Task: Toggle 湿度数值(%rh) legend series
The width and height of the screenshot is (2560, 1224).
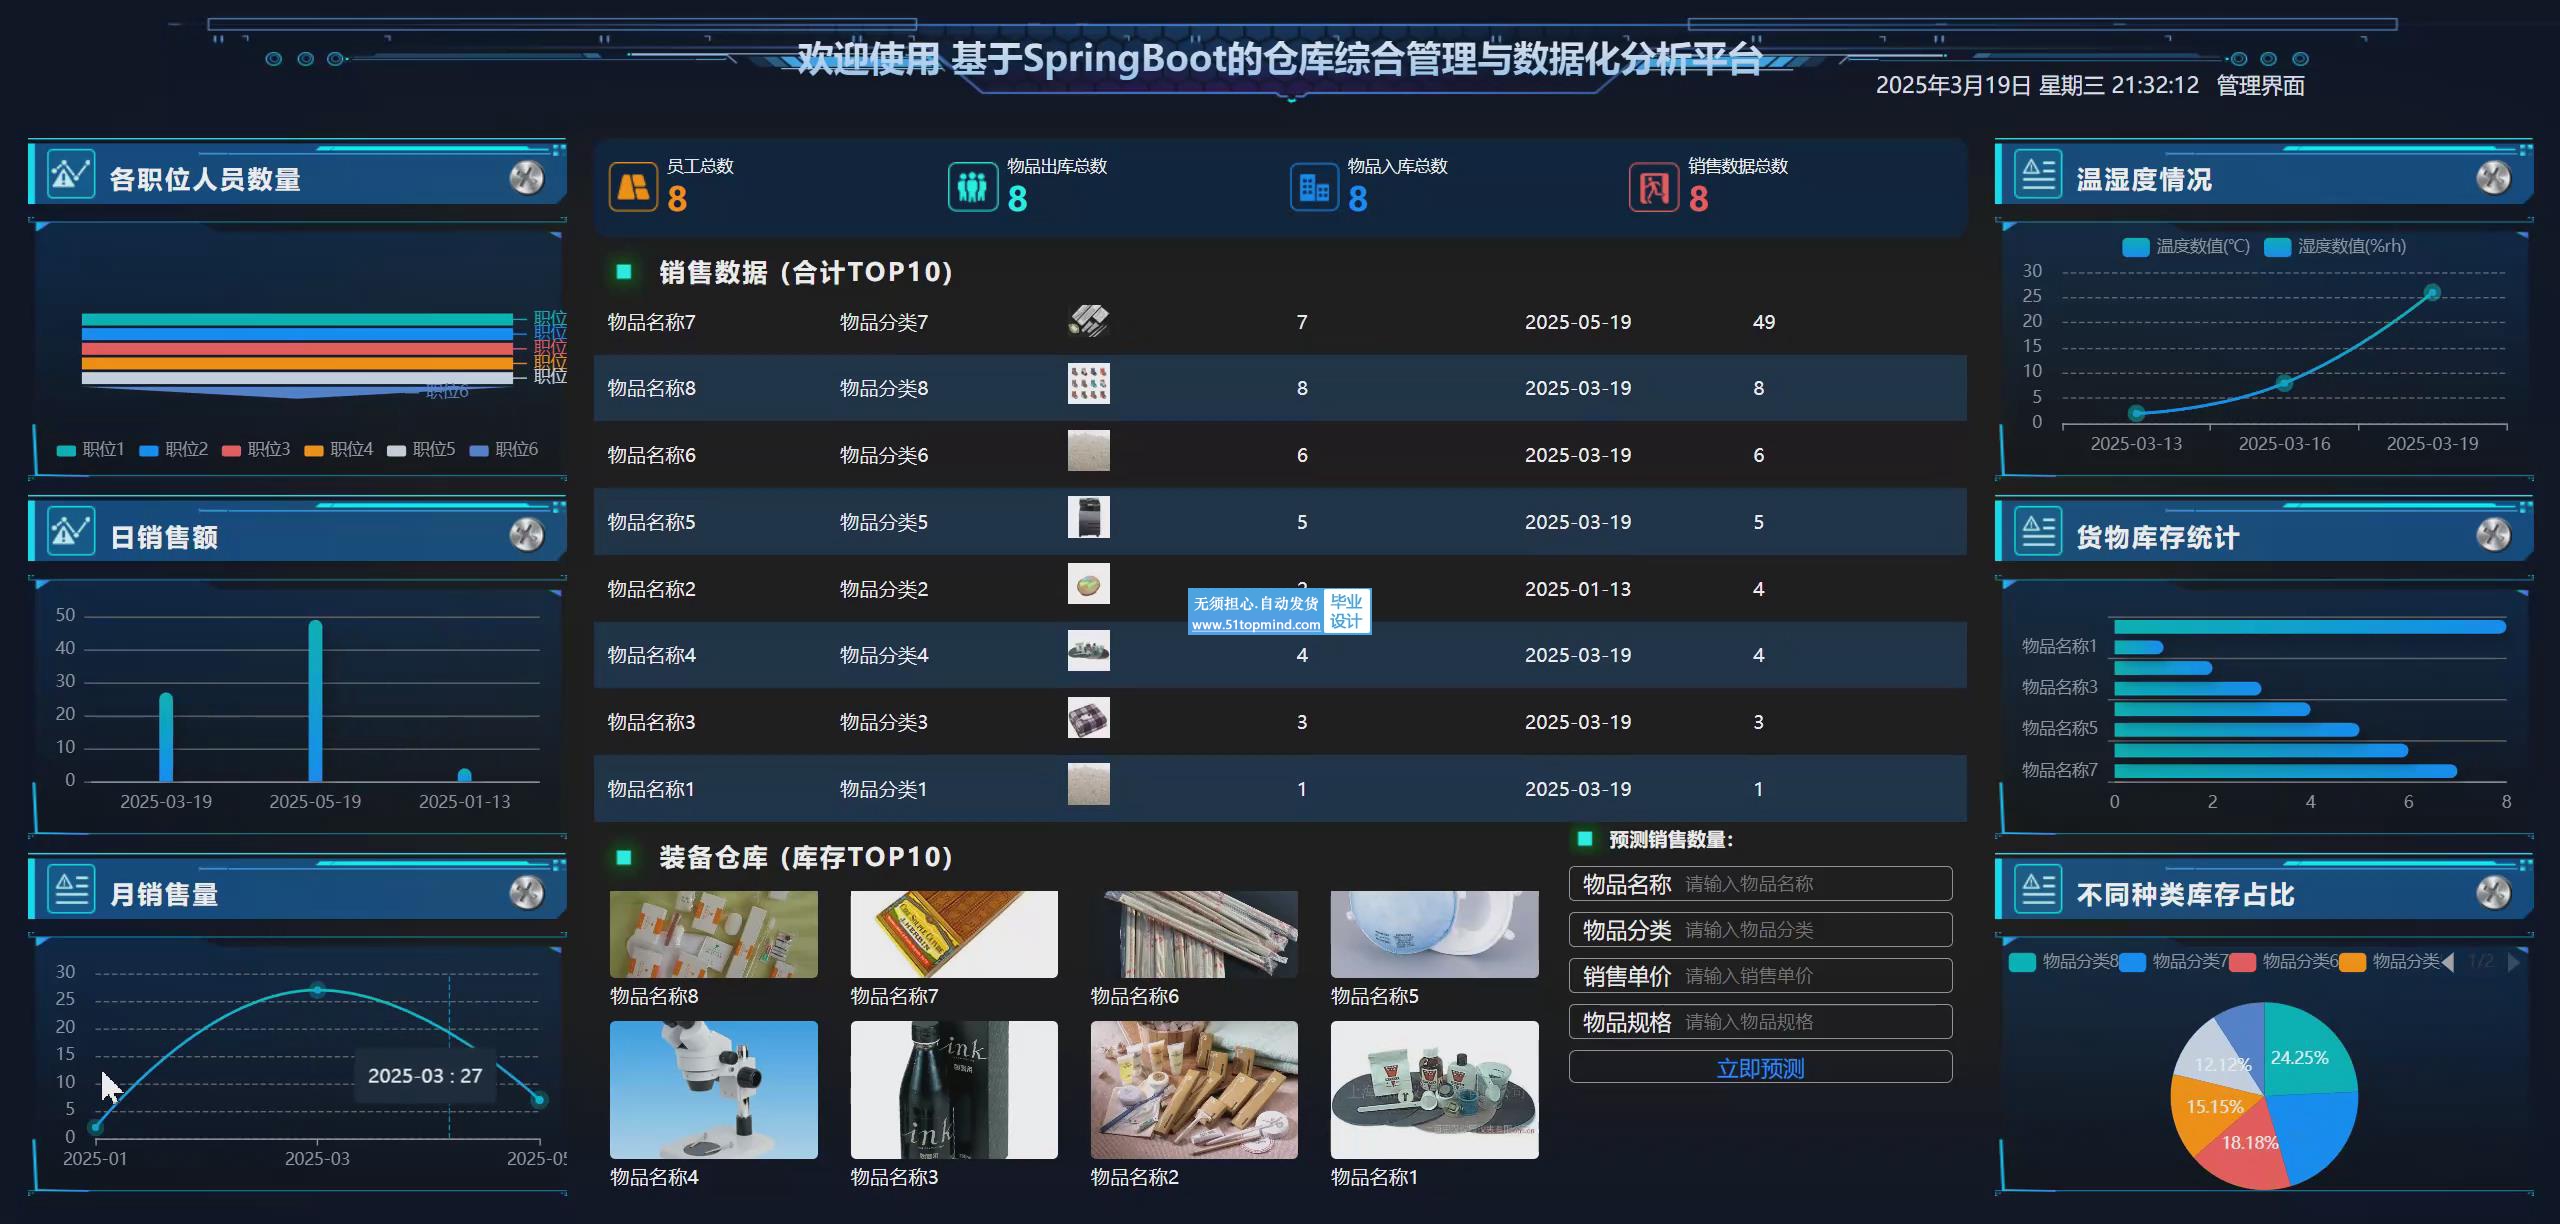Action: [x=2335, y=247]
